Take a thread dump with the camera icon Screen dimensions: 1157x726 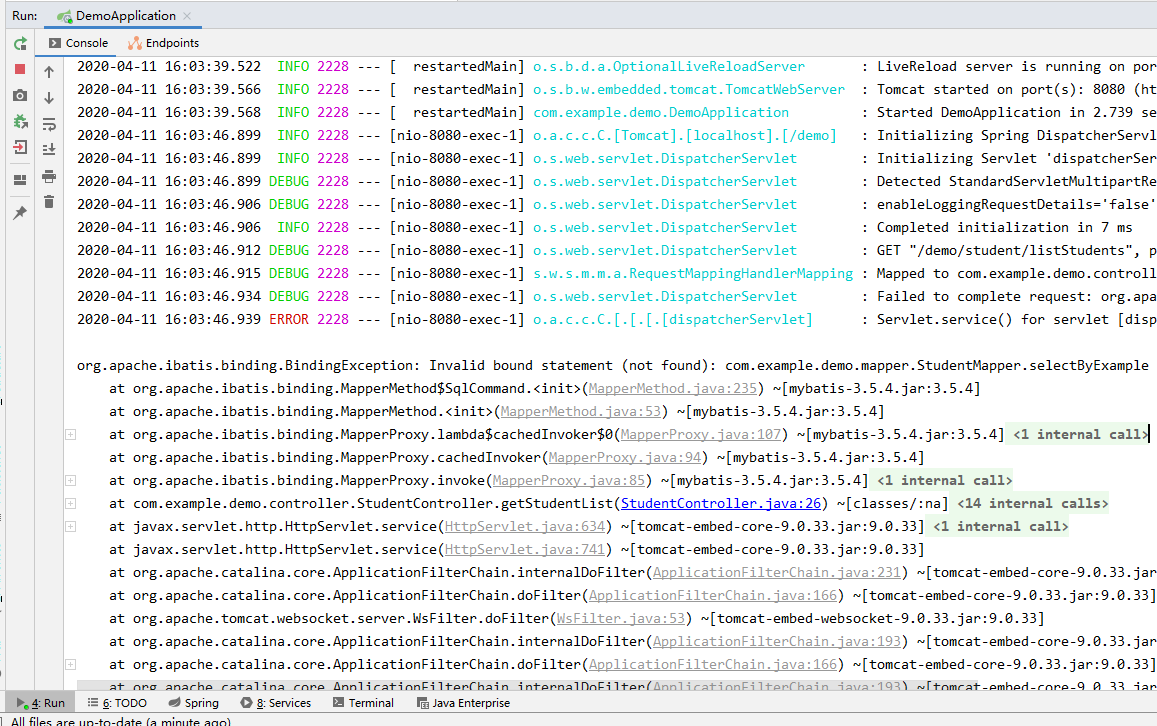tap(20, 95)
